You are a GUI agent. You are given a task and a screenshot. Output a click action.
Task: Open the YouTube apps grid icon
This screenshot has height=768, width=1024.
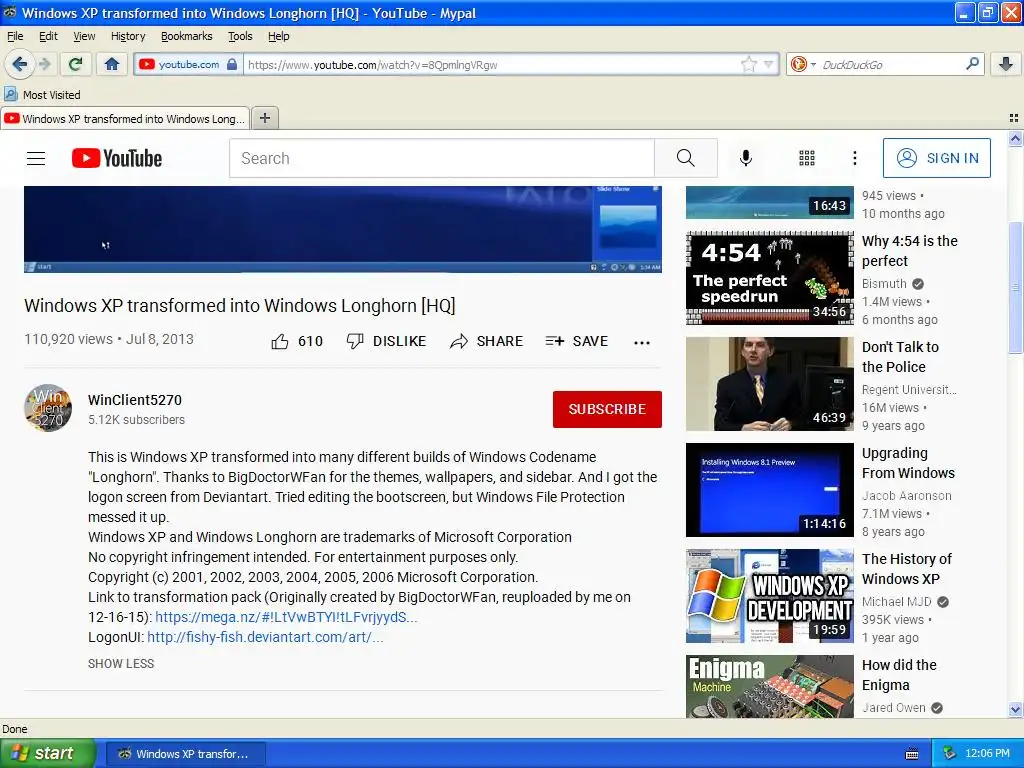click(807, 158)
